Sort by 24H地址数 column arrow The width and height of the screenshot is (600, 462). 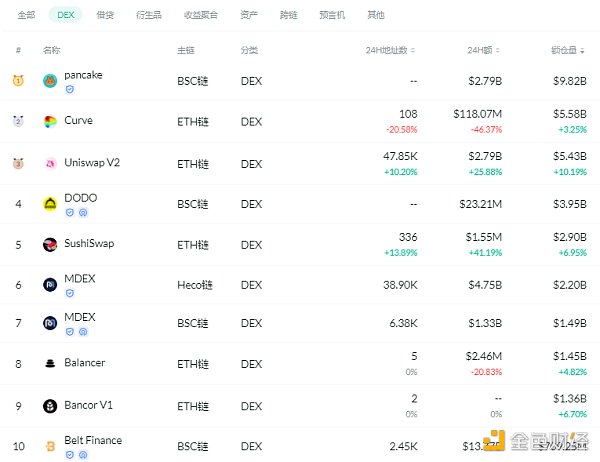413,50
